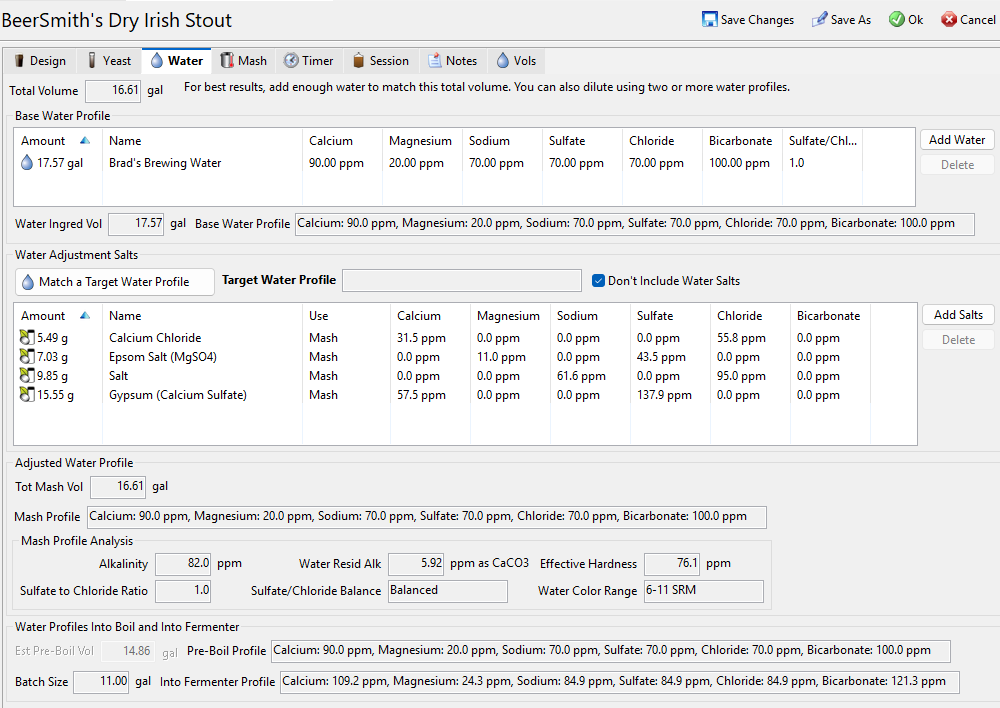Screen dimensions: 1000x708
Task: Click the Calcium Chloride ingredient icon
Action: click(27, 337)
